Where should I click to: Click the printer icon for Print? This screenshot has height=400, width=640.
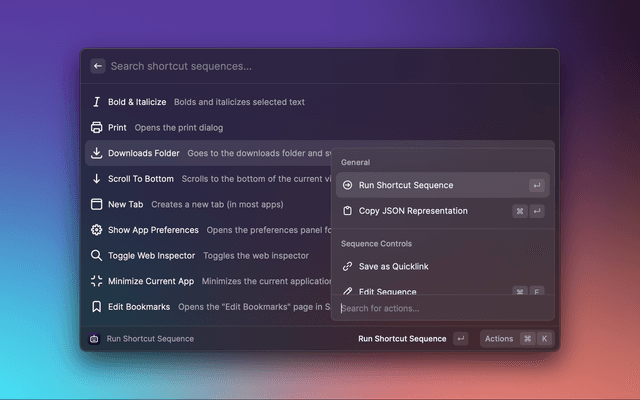[x=96, y=128]
